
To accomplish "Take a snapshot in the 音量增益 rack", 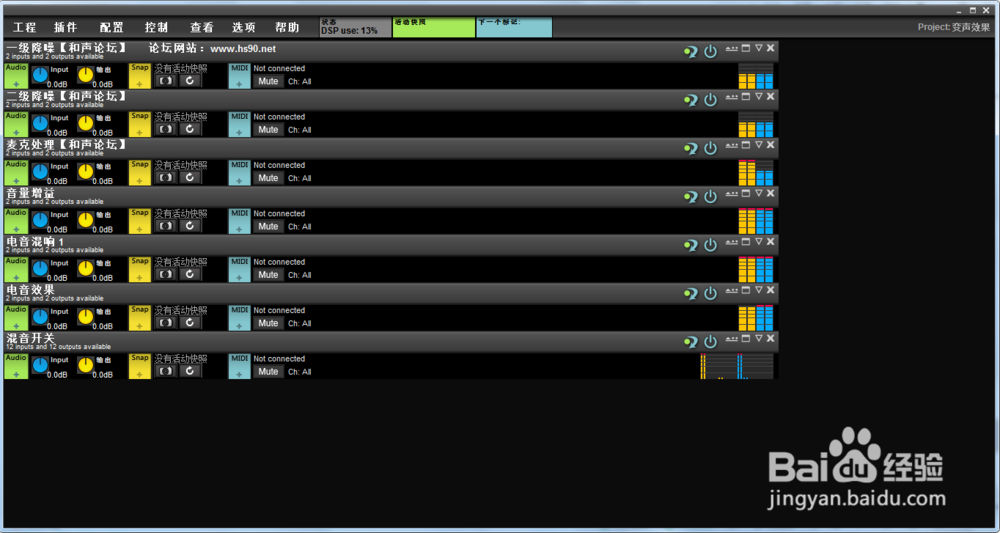I will [x=165, y=226].
